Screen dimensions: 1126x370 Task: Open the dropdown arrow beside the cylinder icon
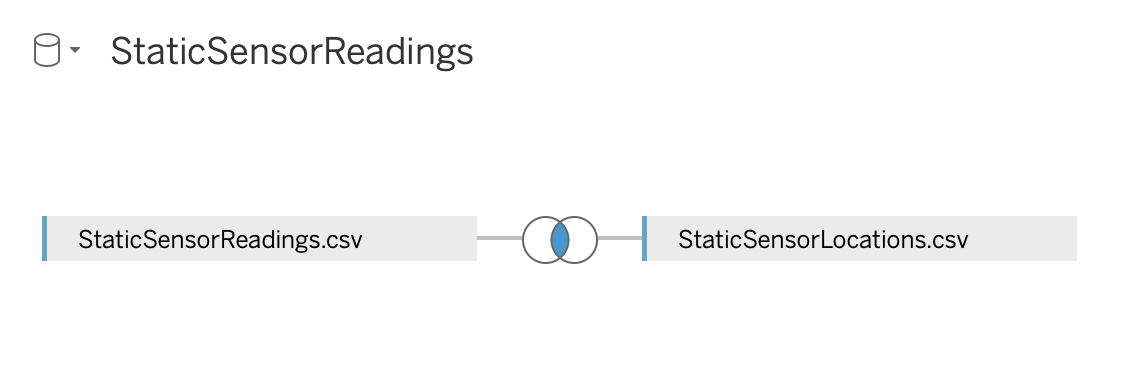pyautogui.click(x=75, y=50)
